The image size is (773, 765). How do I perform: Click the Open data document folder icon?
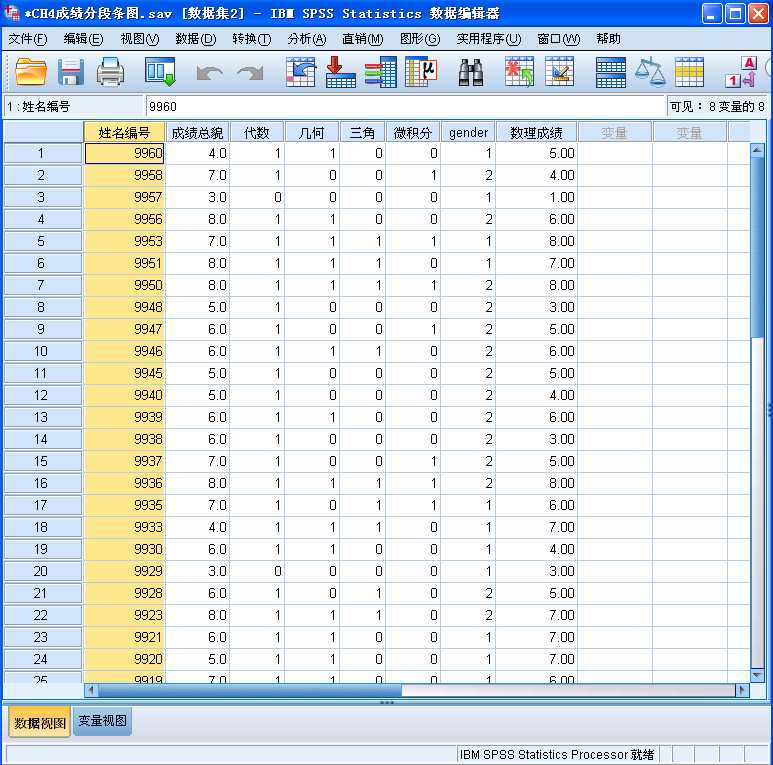[x=31, y=72]
